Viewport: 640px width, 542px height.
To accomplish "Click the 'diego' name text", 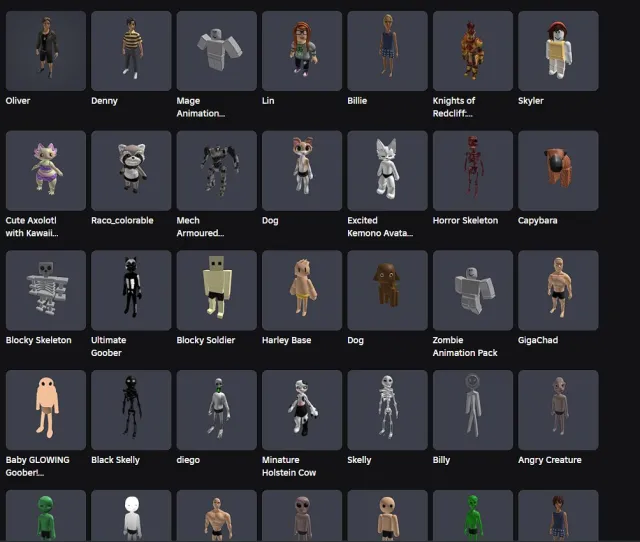I will point(188,460).
